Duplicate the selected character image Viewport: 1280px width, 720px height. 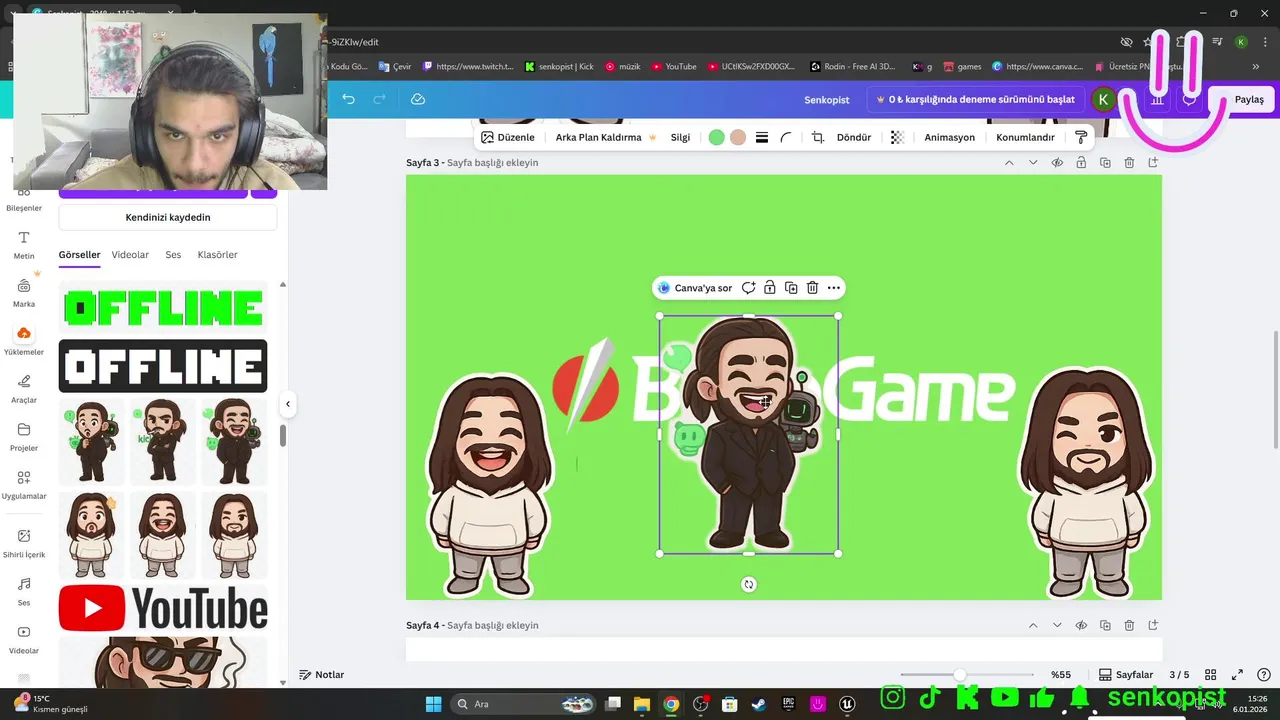[791, 288]
